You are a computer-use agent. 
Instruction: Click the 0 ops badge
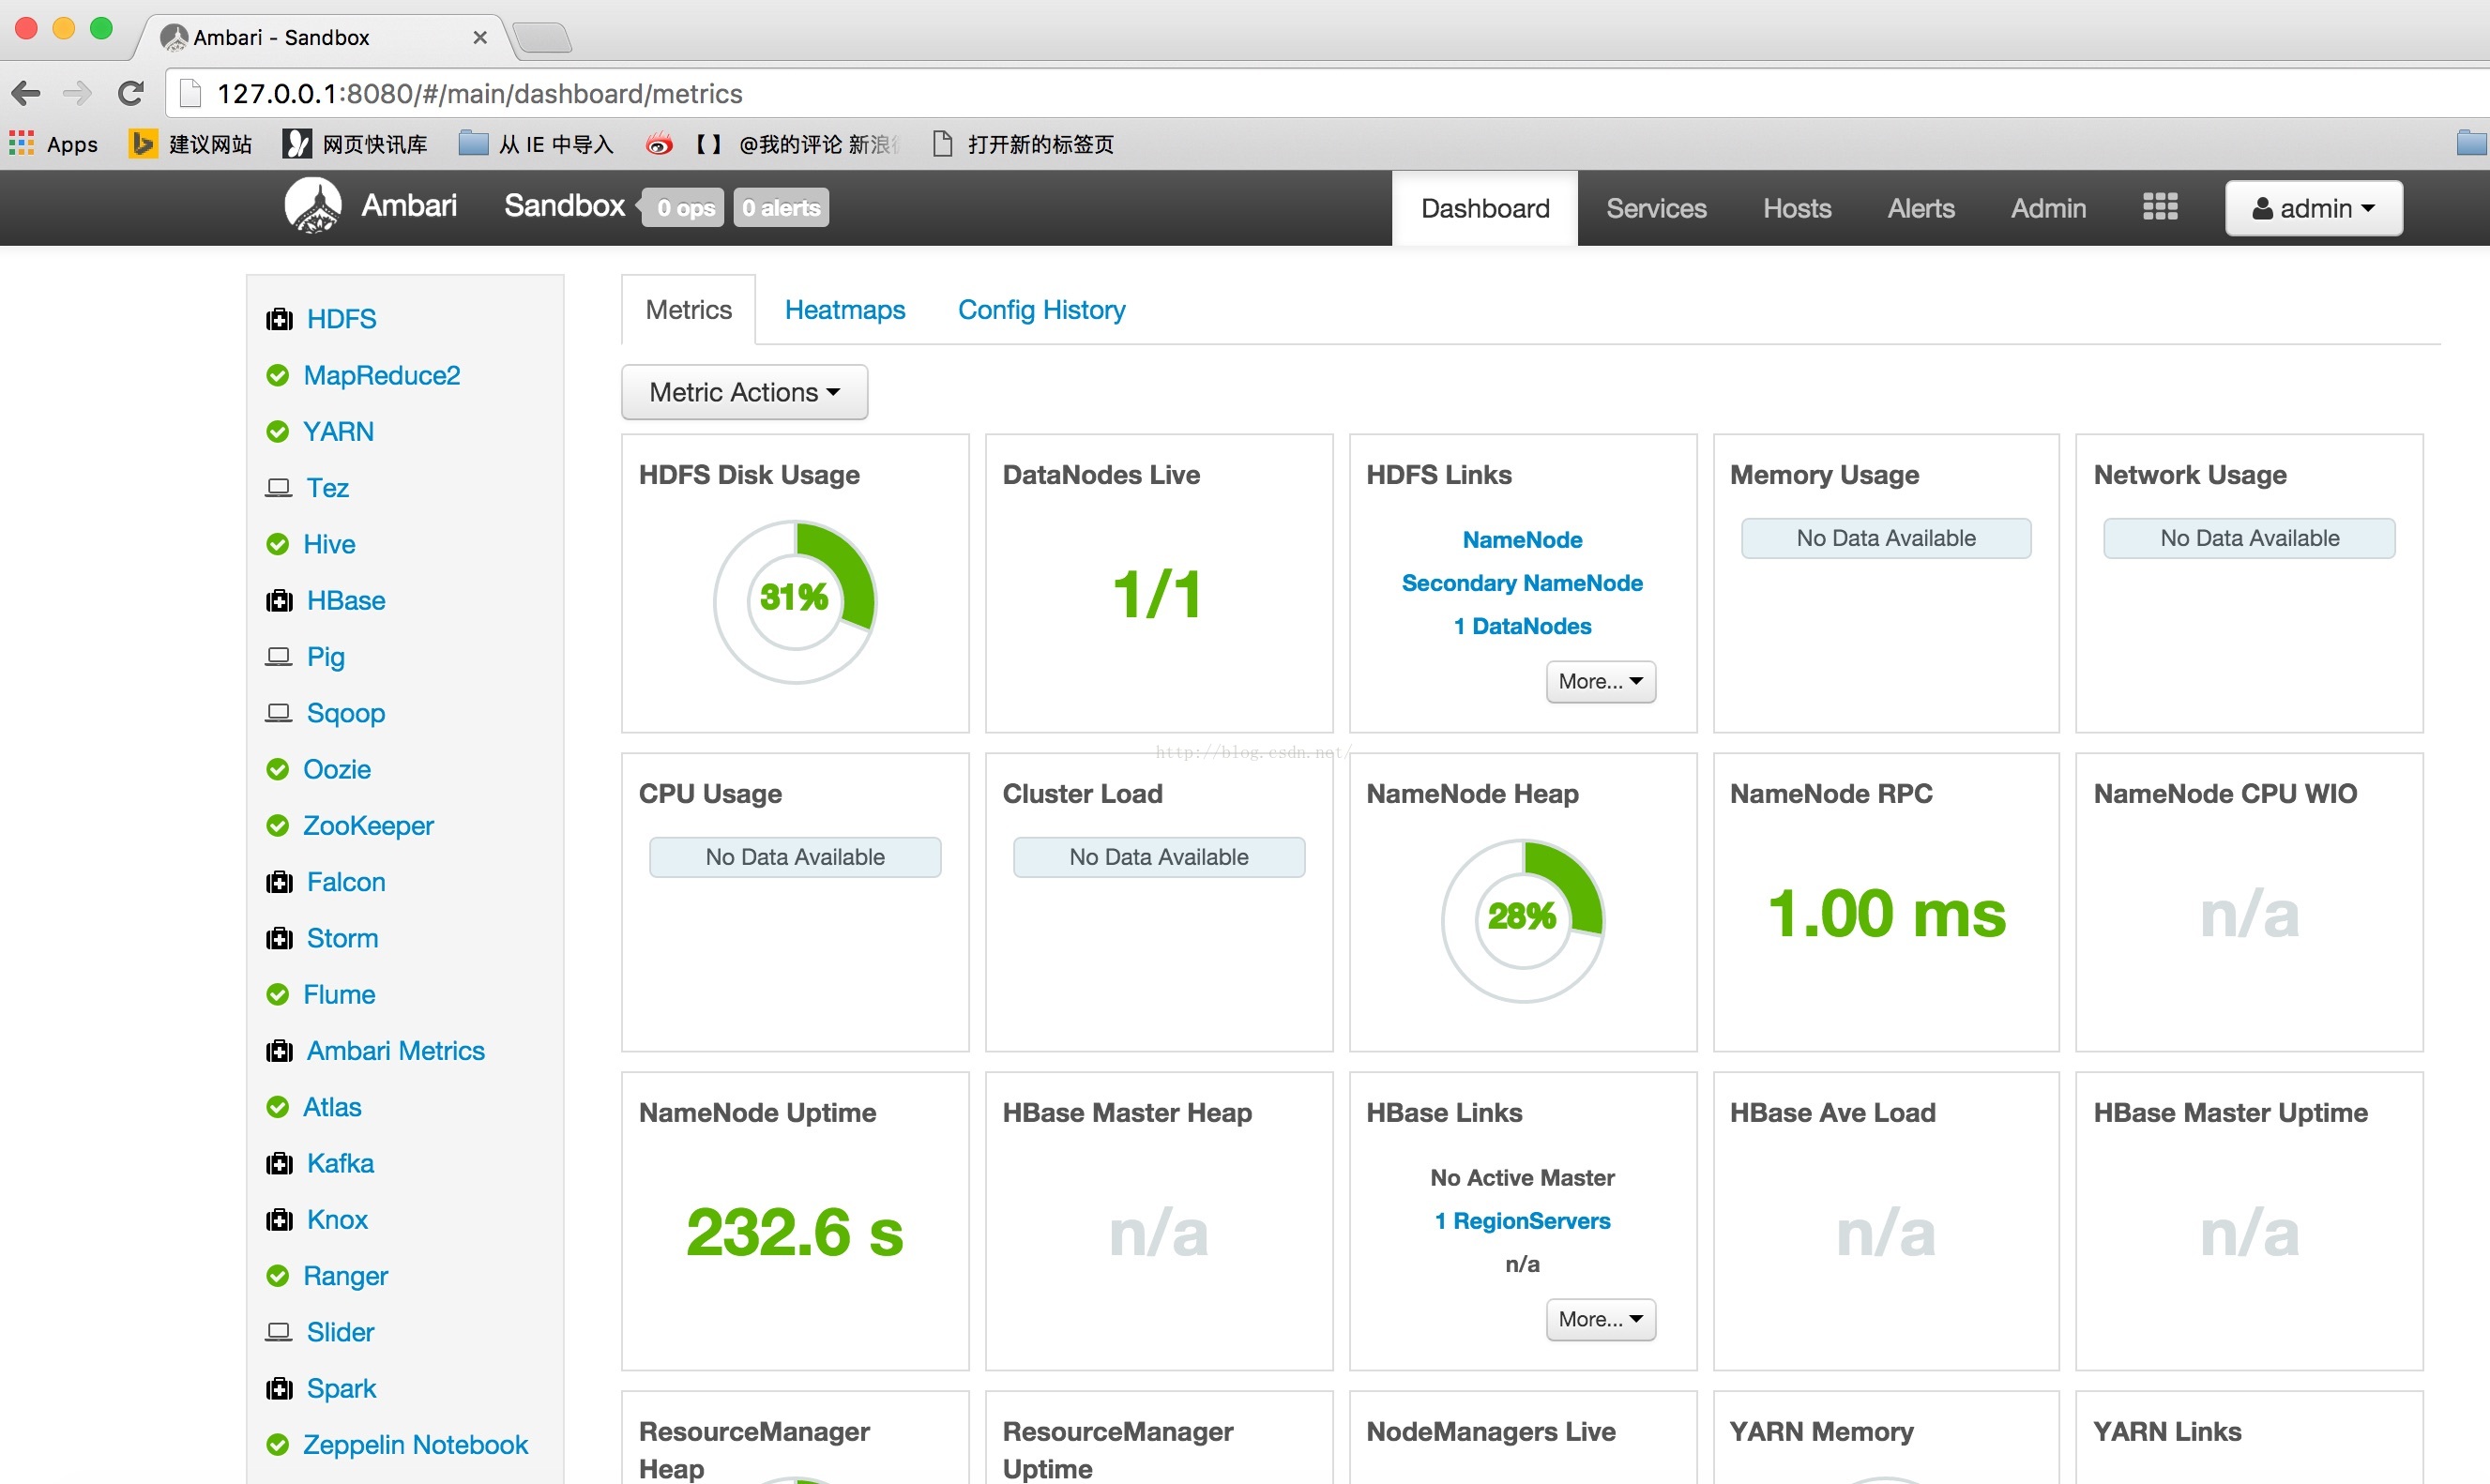click(684, 208)
